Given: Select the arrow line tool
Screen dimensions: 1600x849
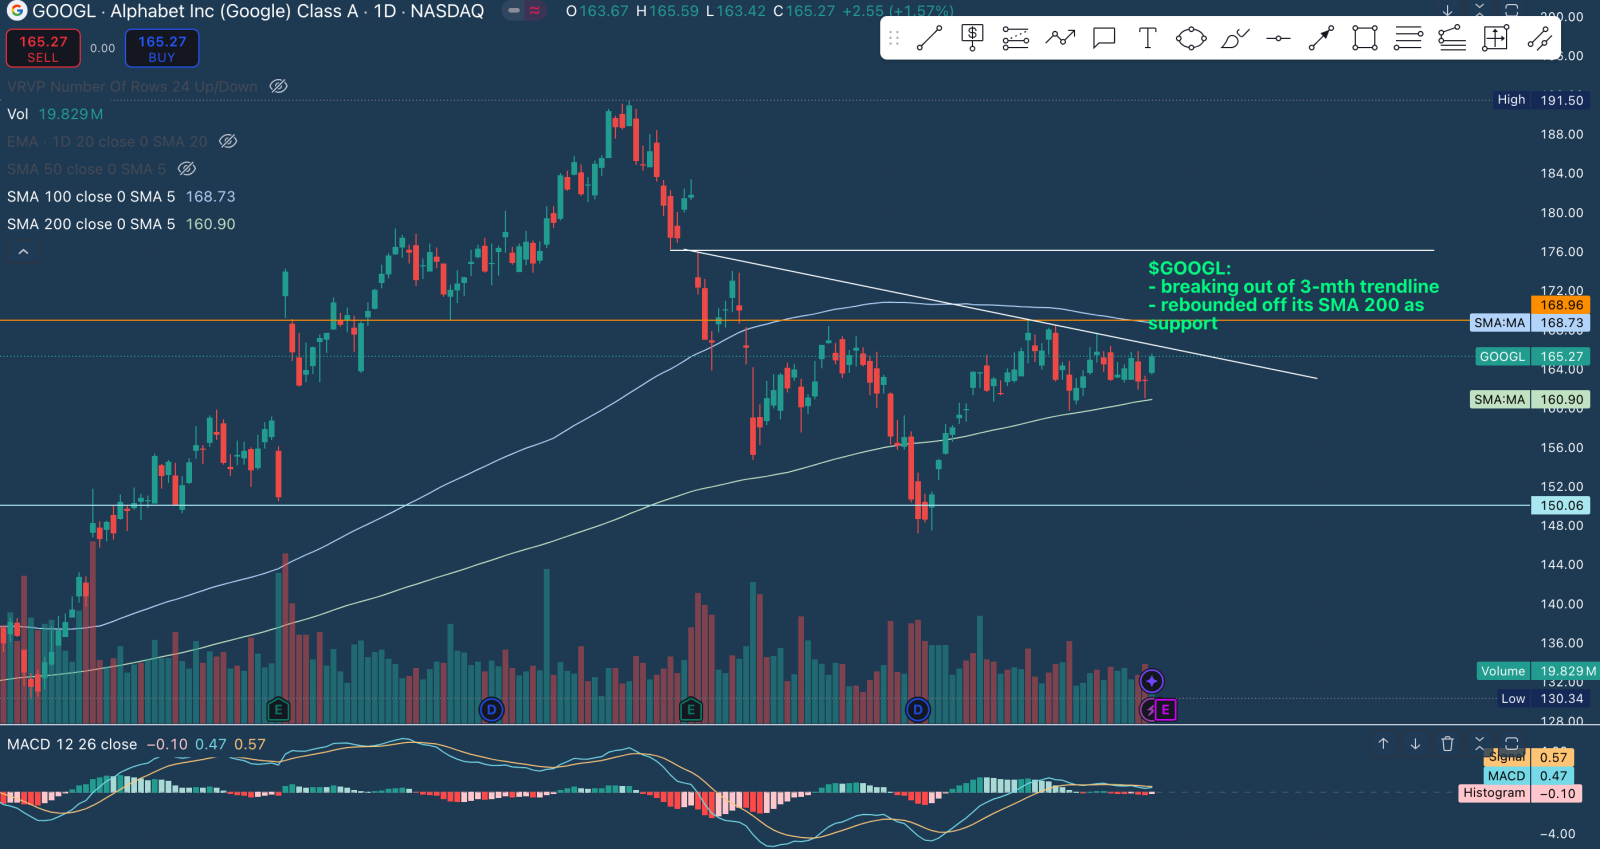Looking at the screenshot, I should 1321,39.
